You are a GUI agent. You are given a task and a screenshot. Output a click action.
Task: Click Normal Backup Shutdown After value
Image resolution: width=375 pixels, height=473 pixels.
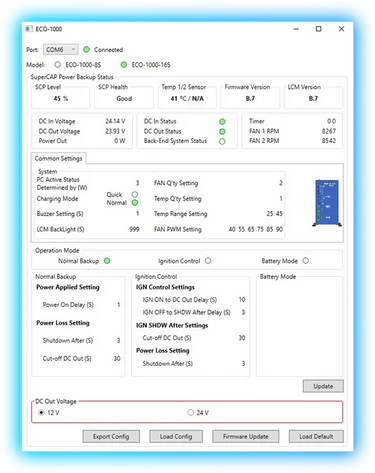118,340
